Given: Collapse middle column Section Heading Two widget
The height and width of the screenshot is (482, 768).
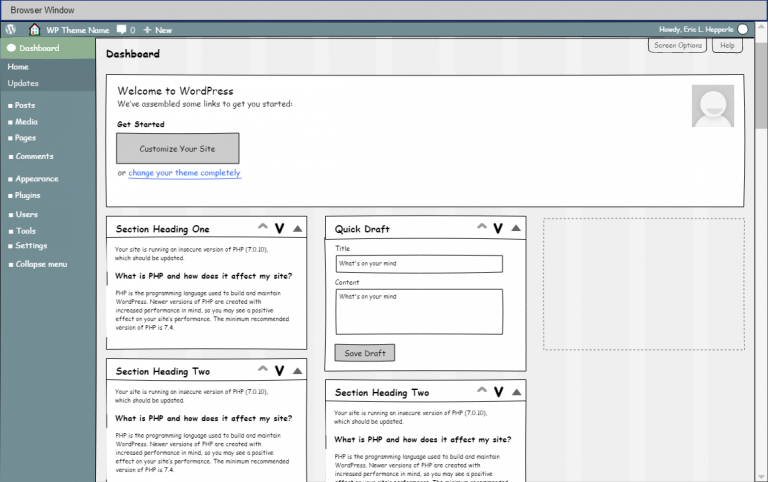Looking at the screenshot, I should (517, 392).
